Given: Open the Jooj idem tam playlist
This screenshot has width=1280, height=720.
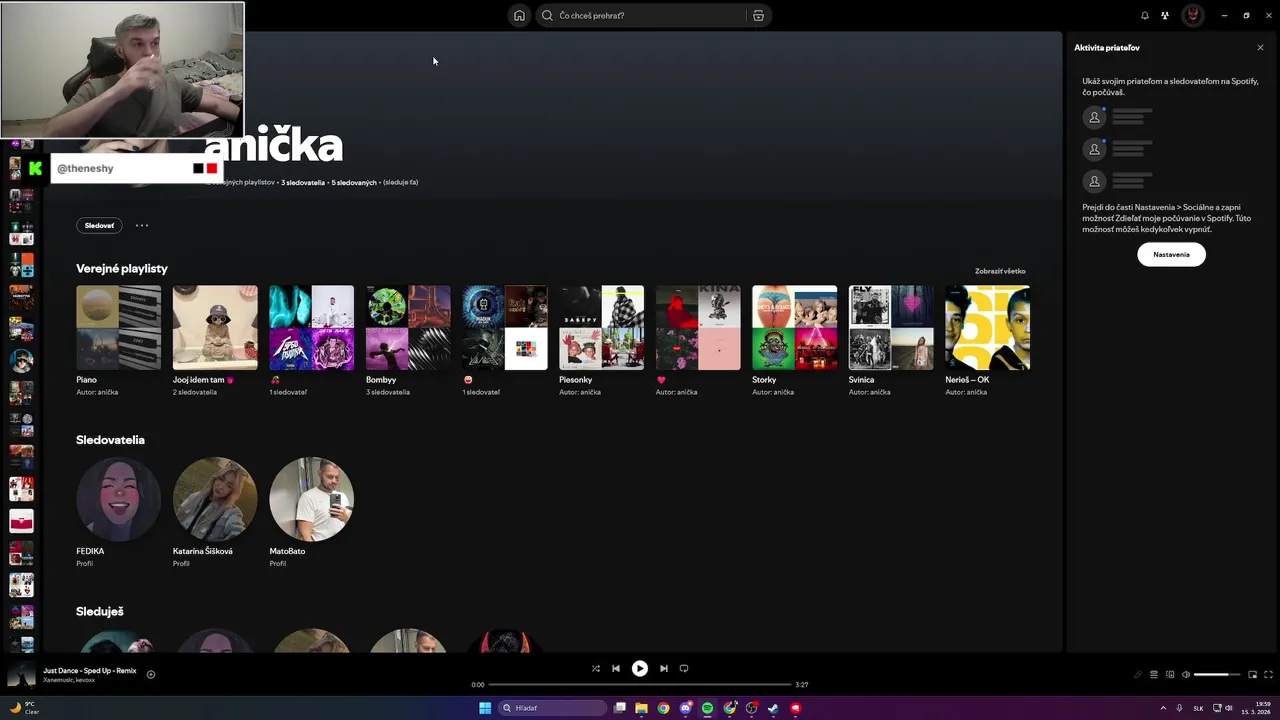Looking at the screenshot, I should pyautogui.click(x=215, y=328).
